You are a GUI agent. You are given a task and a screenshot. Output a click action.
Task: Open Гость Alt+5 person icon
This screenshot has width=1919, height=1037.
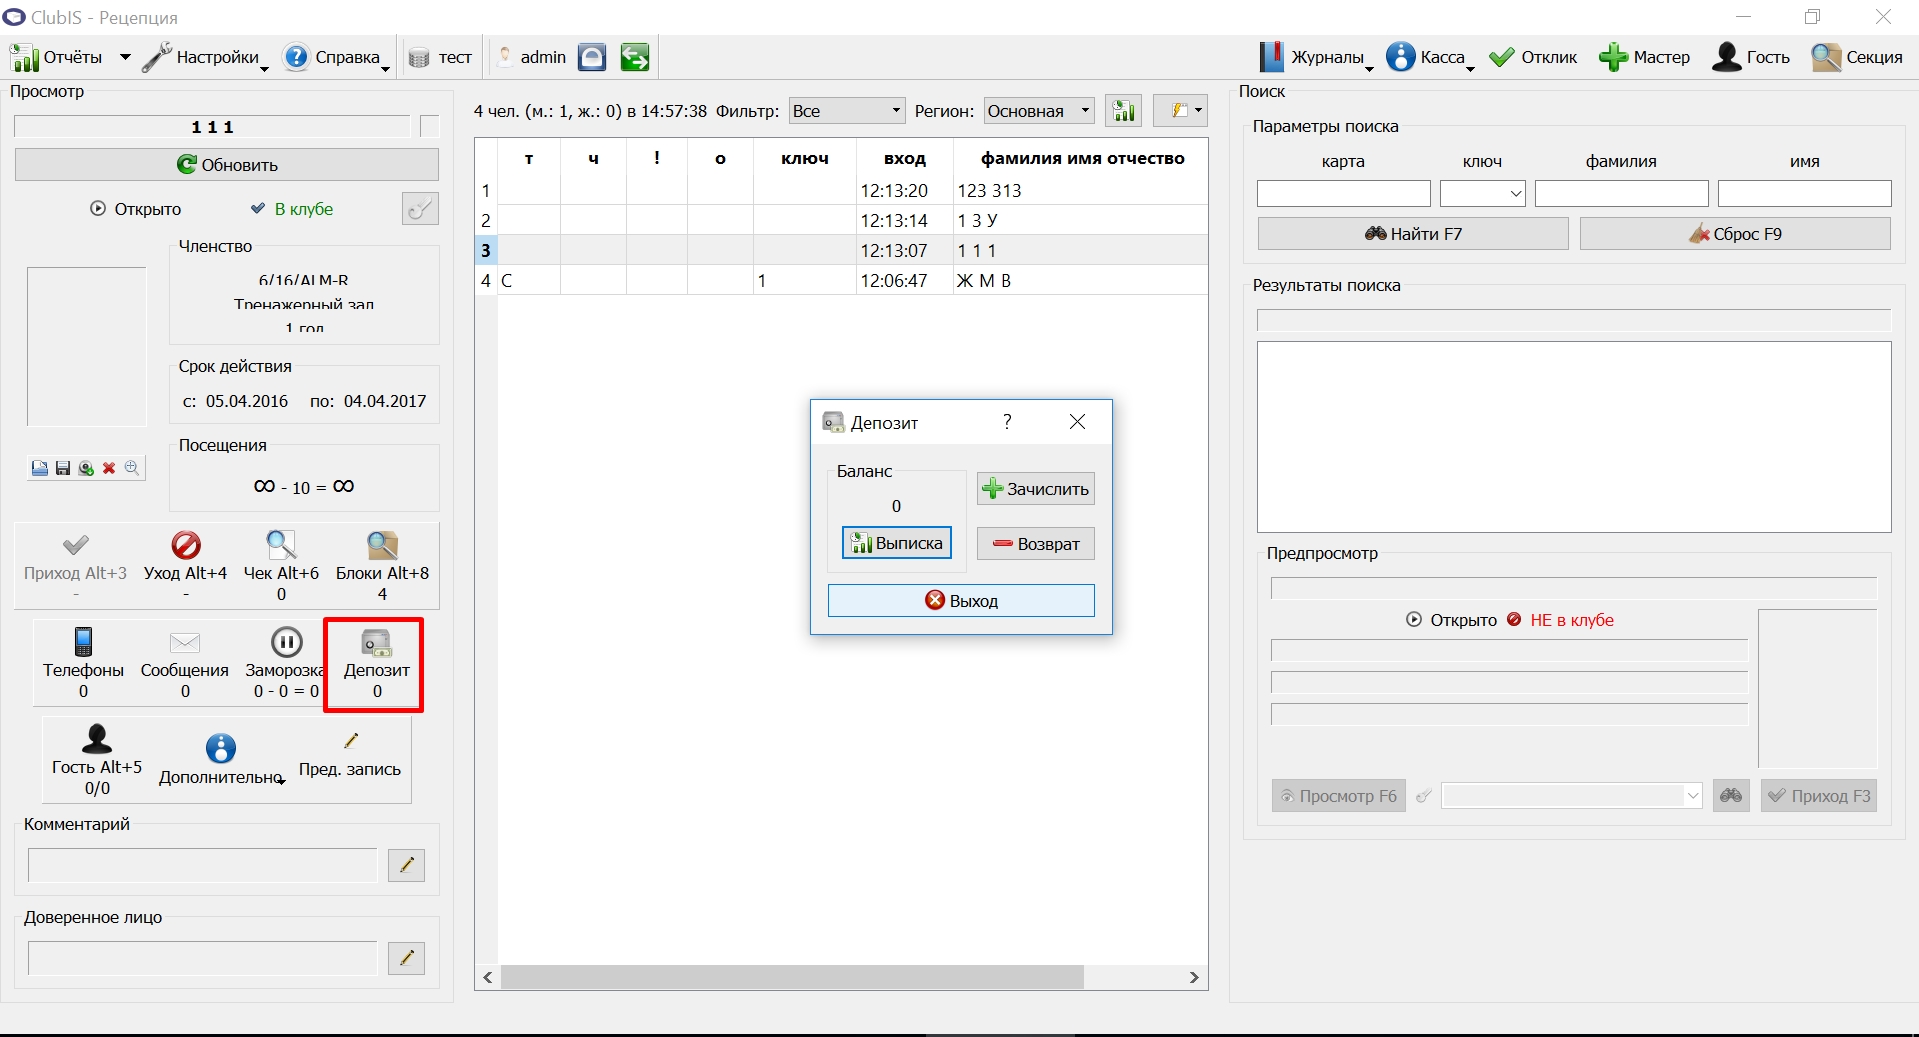pos(97,739)
